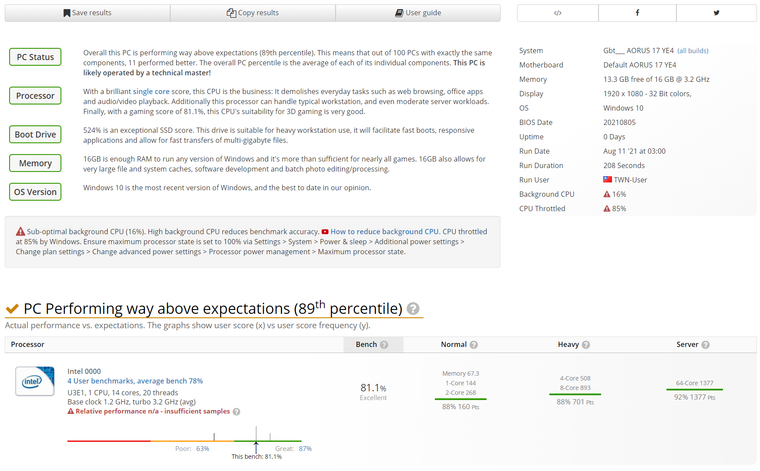Click the BIOS Date 20210805 value
Viewport: 760px width, 471px height.
pyautogui.click(x=619, y=123)
